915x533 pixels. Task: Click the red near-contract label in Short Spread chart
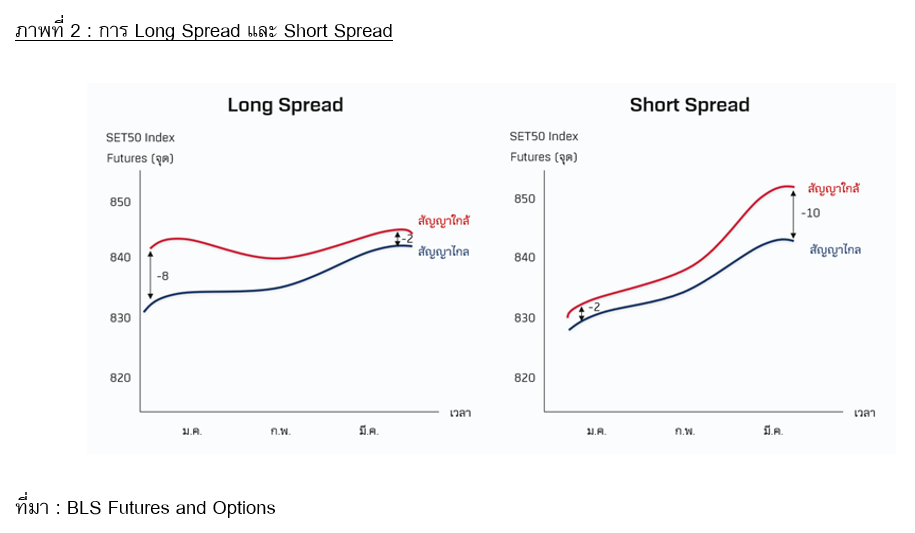click(x=834, y=188)
